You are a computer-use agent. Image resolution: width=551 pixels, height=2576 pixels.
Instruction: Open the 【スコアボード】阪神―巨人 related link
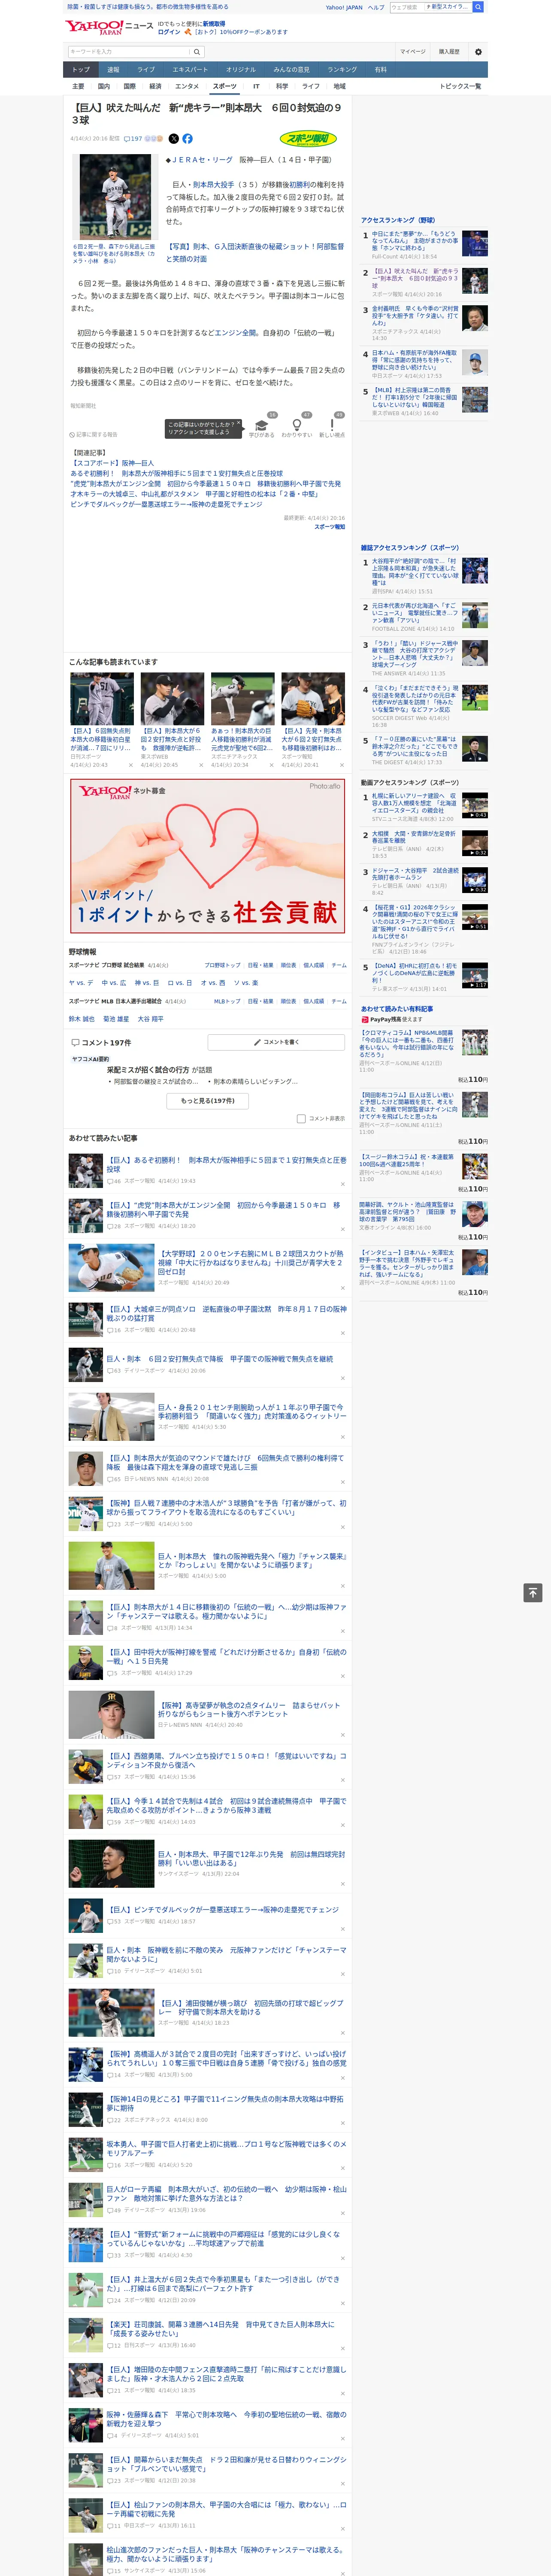point(112,463)
